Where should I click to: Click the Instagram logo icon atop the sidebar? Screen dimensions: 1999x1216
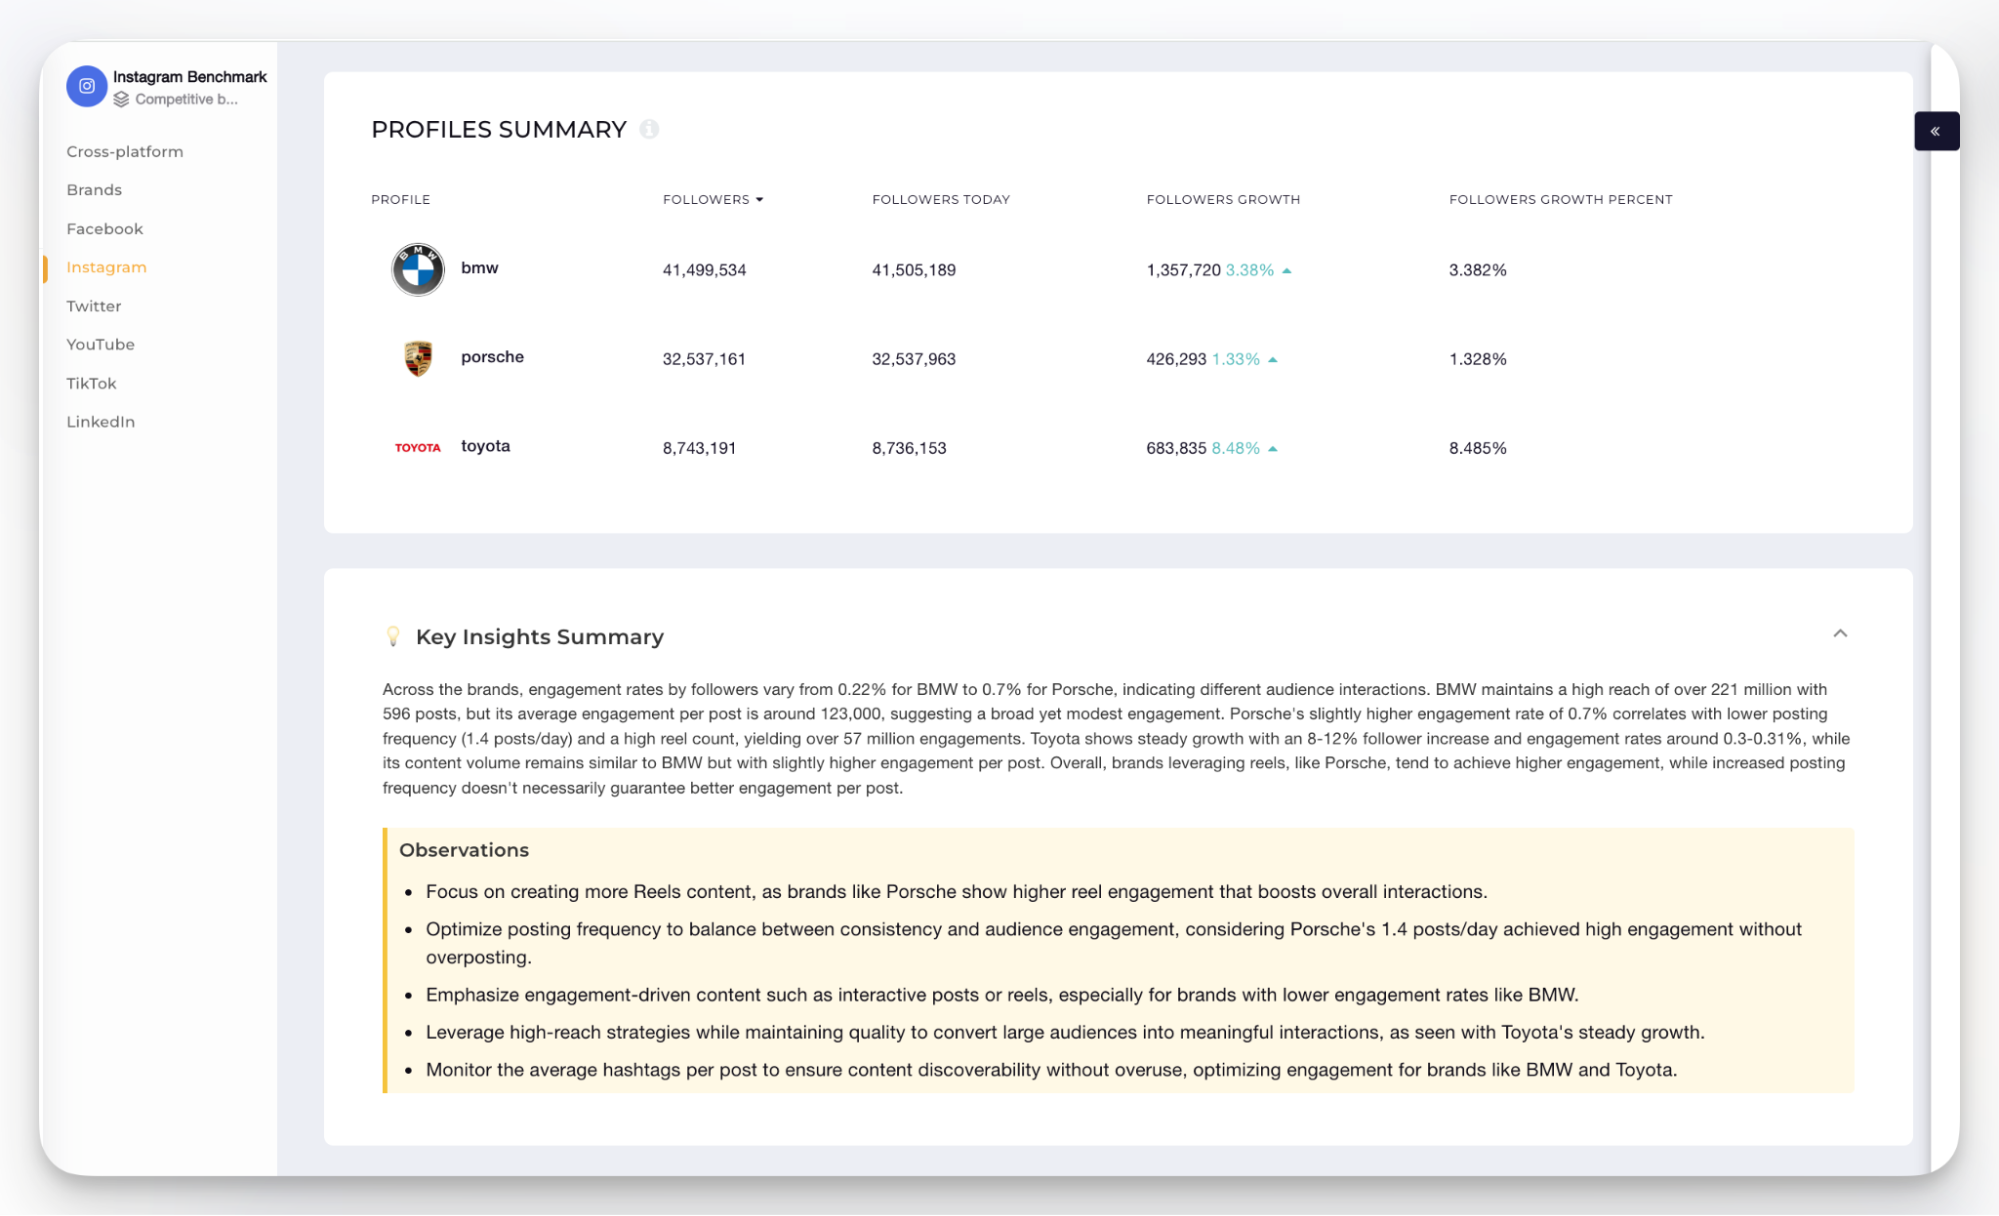pyautogui.click(x=86, y=86)
